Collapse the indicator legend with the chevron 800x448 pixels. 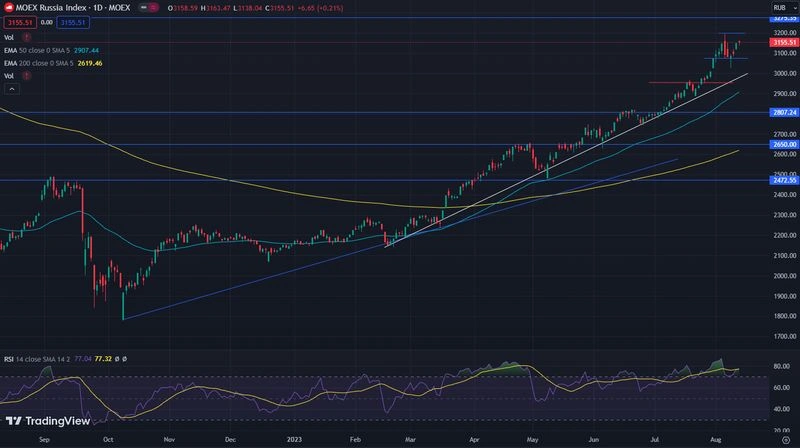12,89
